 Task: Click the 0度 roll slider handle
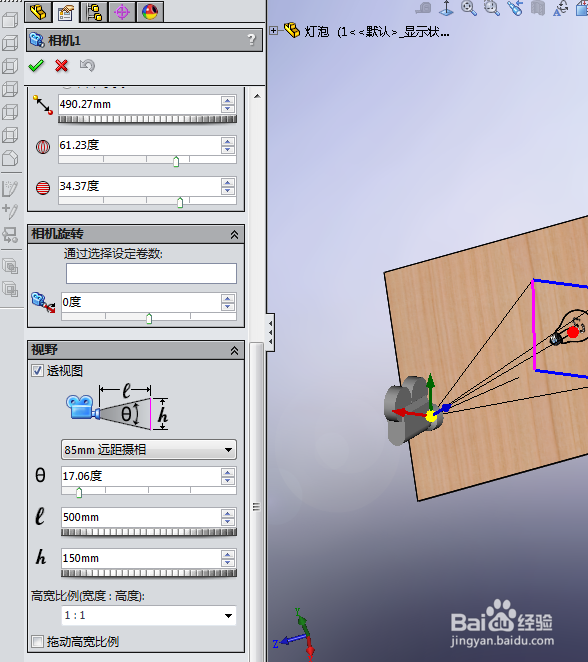tap(149, 318)
